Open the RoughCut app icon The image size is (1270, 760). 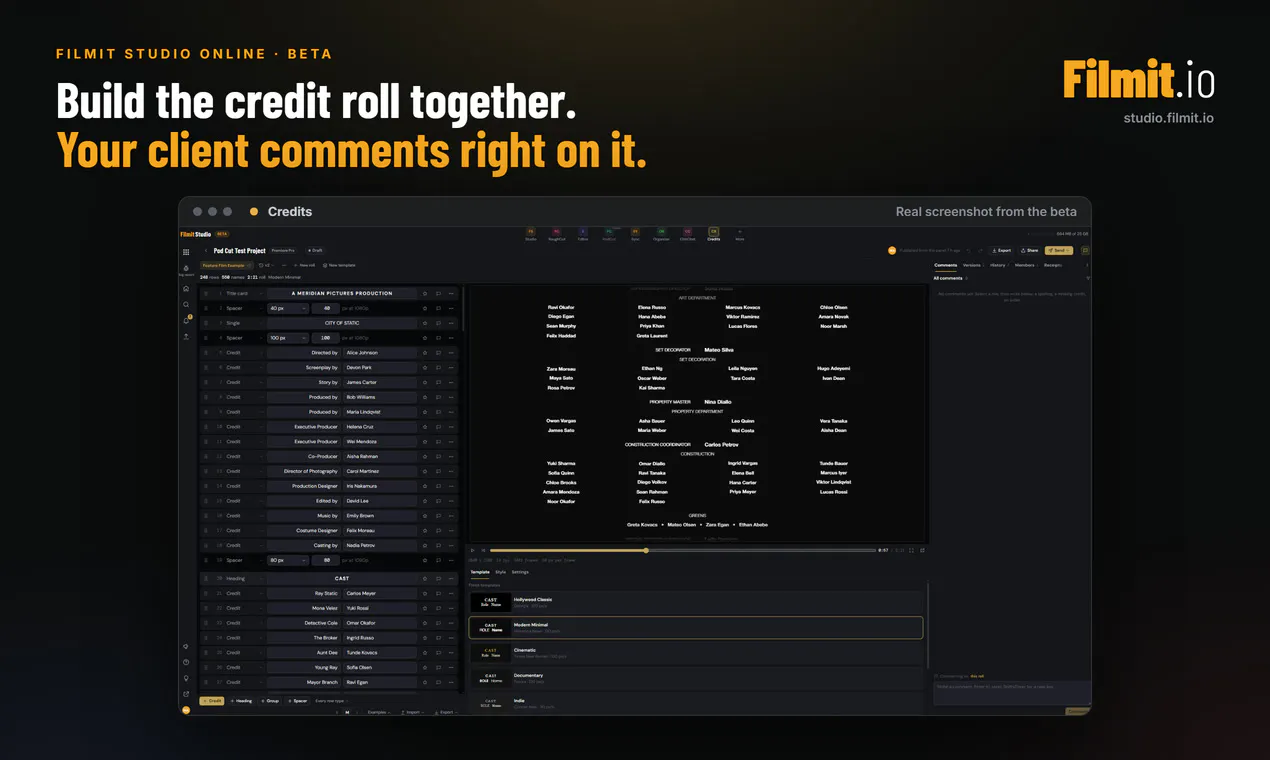point(557,234)
